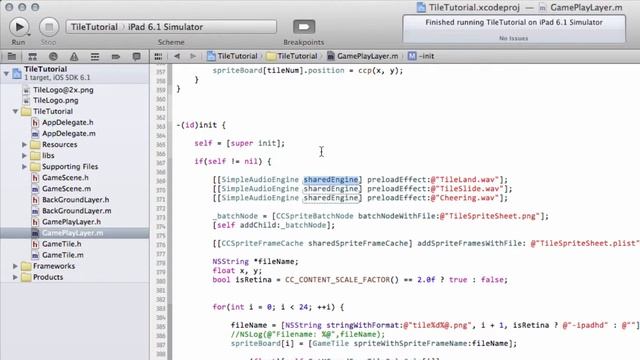Open GameScene.h file

[x=65, y=178]
